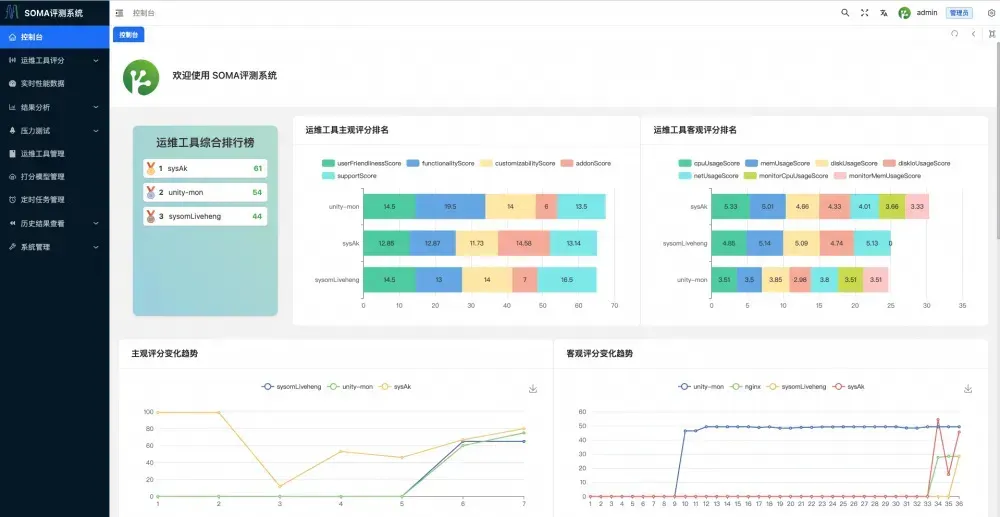Open the language translation icon
Image resolution: width=1000 pixels, height=517 pixels.
pyautogui.click(x=884, y=13)
